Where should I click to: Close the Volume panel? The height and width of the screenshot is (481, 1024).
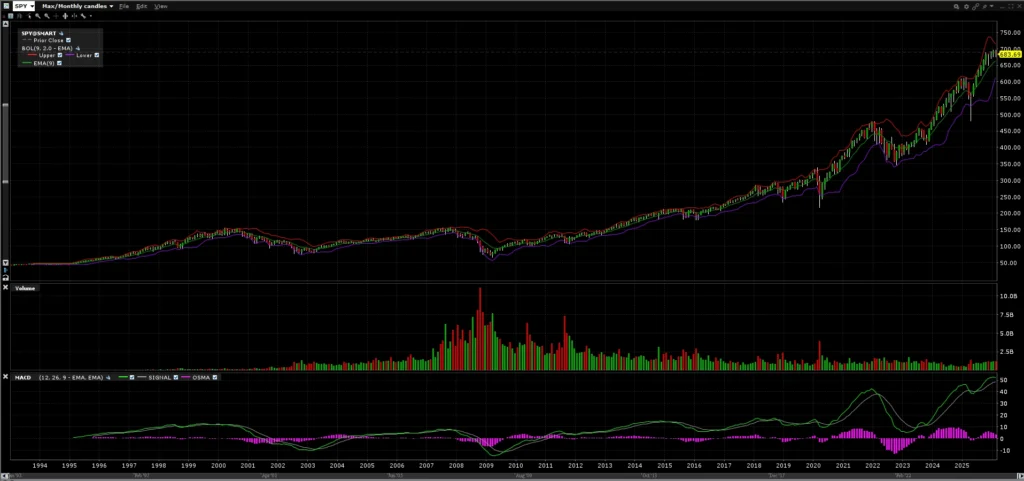[5, 288]
